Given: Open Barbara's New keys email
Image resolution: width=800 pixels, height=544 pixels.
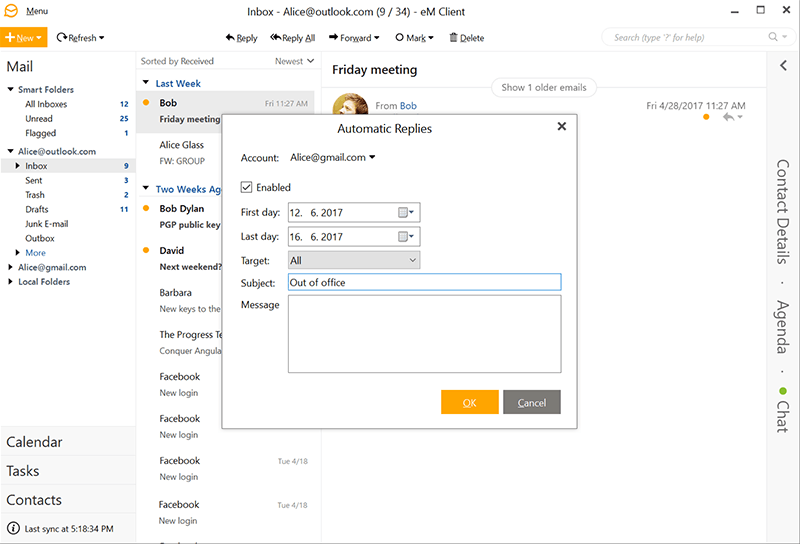Looking at the screenshot, I should pyautogui.click(x=179, y=301).
